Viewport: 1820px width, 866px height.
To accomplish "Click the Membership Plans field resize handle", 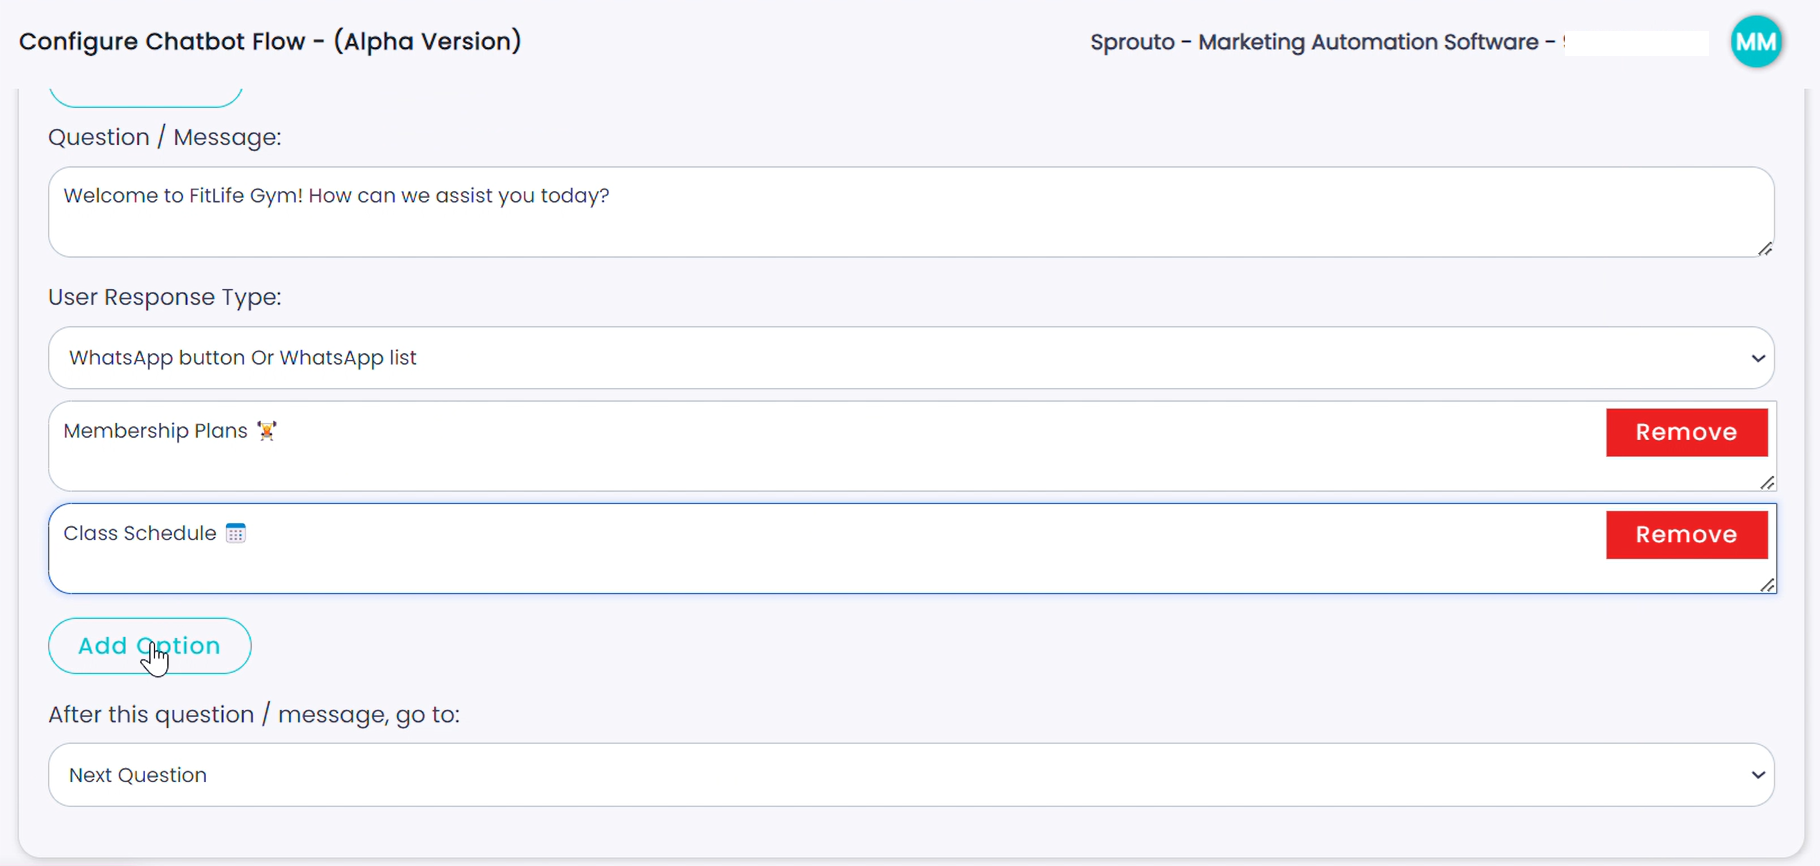I will 1767,483.
